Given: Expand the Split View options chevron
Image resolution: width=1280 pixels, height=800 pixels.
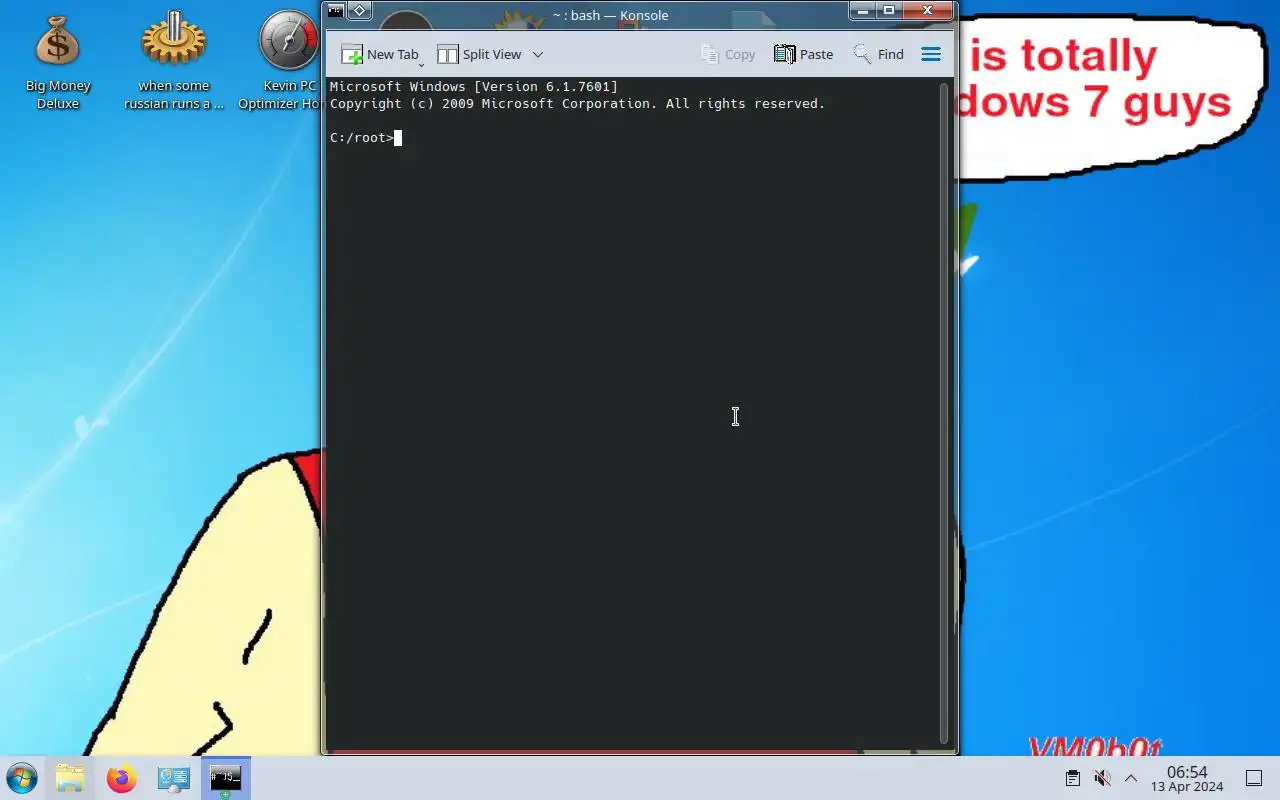Looking at the screenshot, I should [537, 55].
